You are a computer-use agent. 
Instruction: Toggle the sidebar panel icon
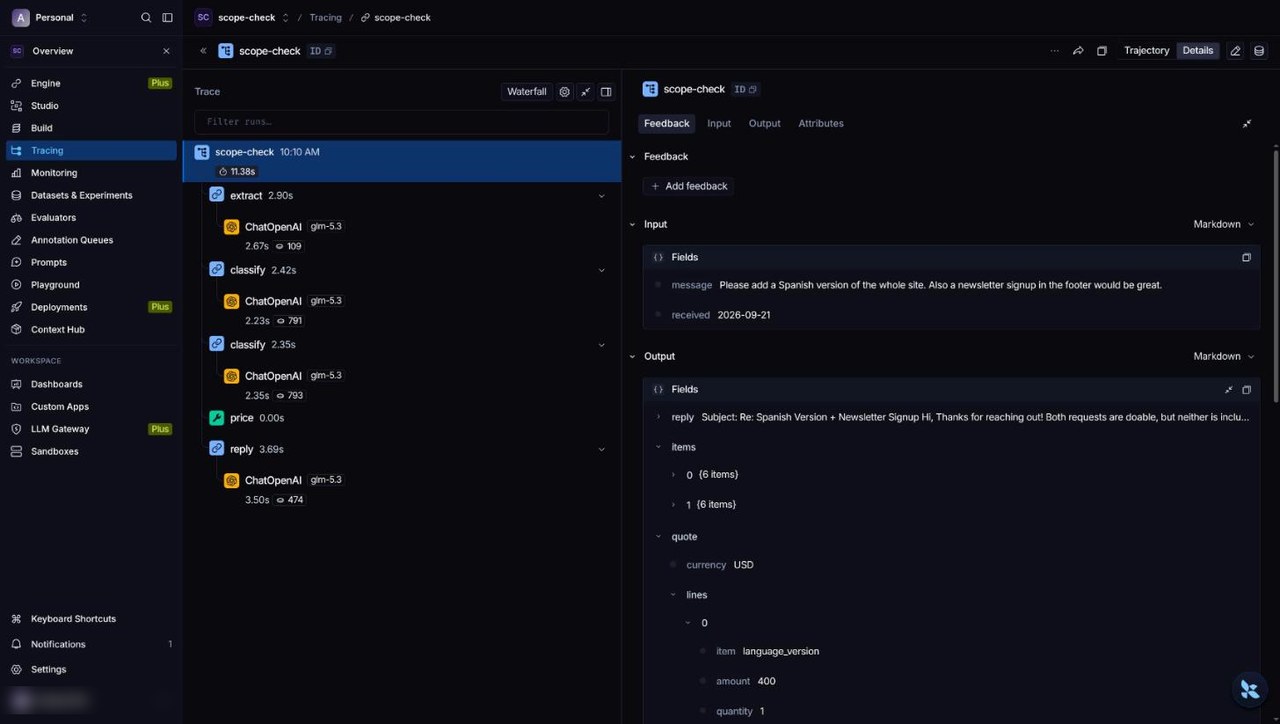click(167, 17)
